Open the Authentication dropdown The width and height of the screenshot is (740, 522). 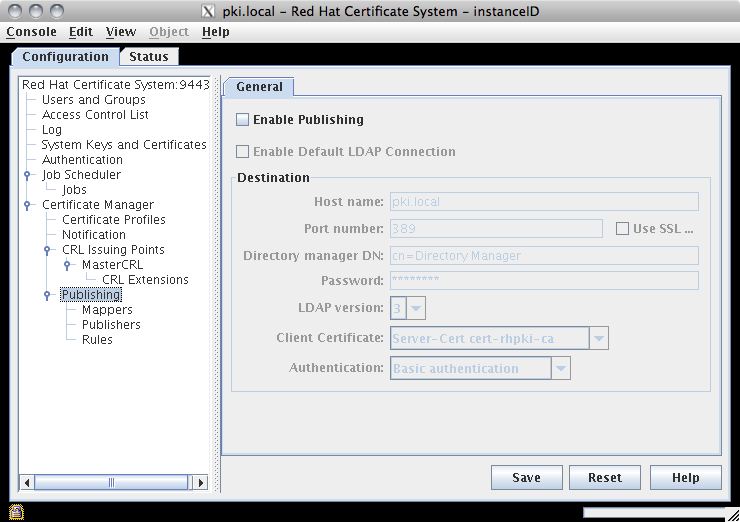tap(561, 368)
